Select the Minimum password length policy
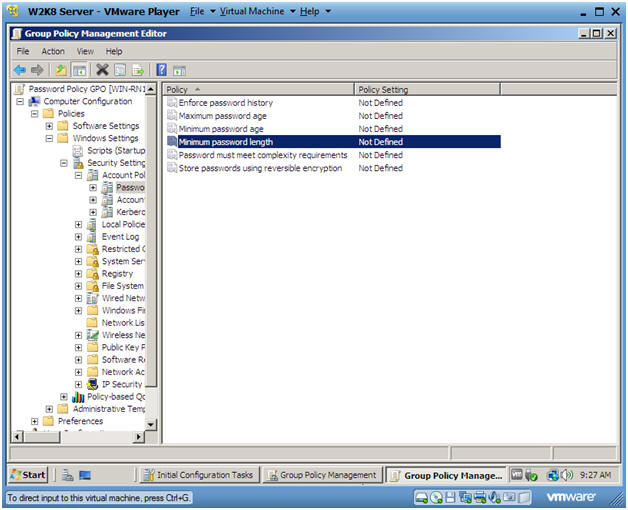Screen dimensions: 628x510 [225, 142]
